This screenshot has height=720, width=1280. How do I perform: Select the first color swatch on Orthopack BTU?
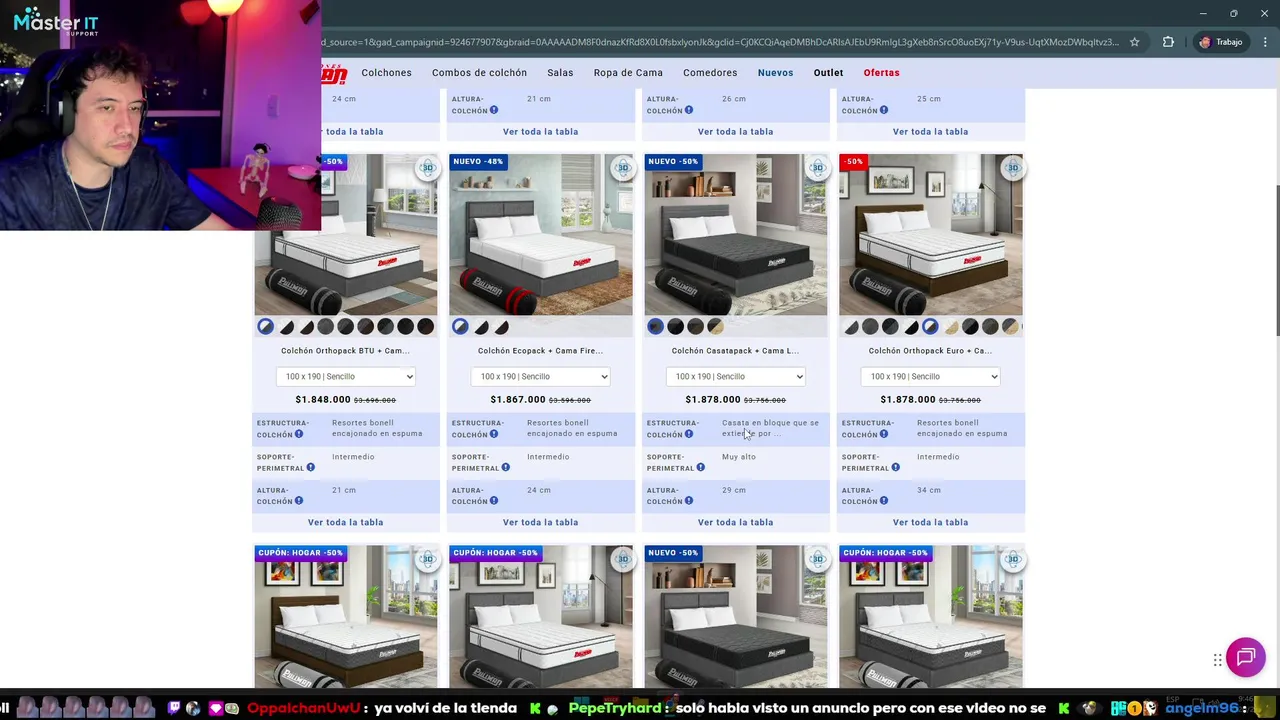click(265, 326)
